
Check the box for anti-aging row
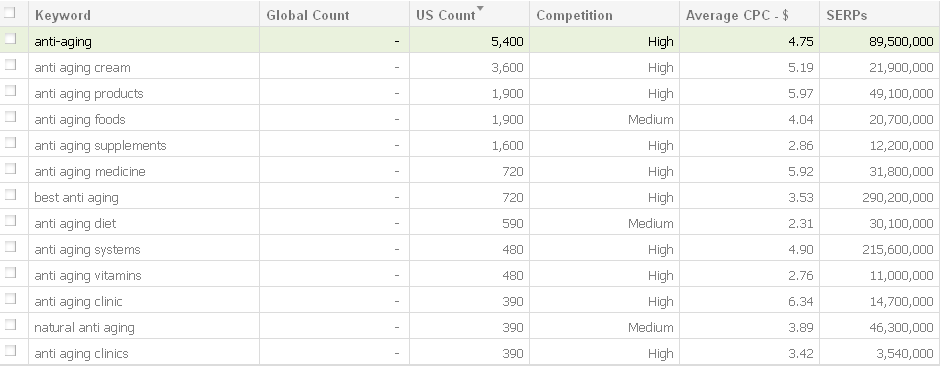pyautogui.click(x=10, y=38)
